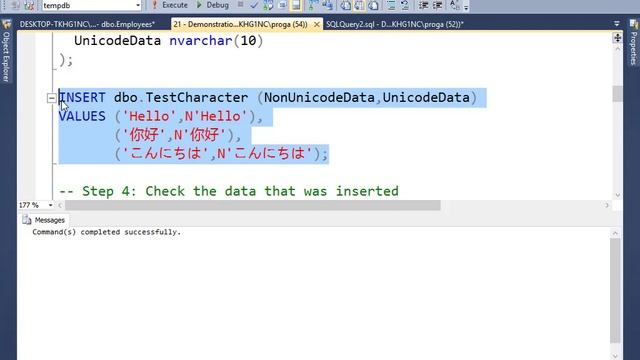Parse the query with the checkmark icon
The height and width of the screenshot is (360, 640).
click(254, 5)
